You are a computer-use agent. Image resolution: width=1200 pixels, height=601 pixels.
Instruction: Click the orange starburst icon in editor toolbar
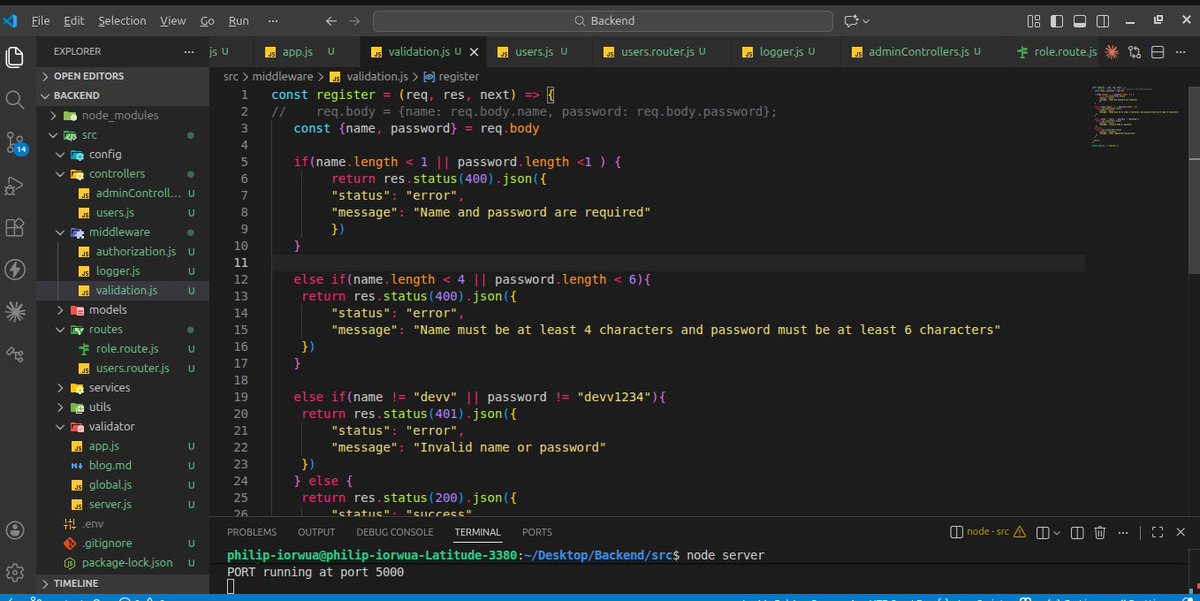(1111, 52)
